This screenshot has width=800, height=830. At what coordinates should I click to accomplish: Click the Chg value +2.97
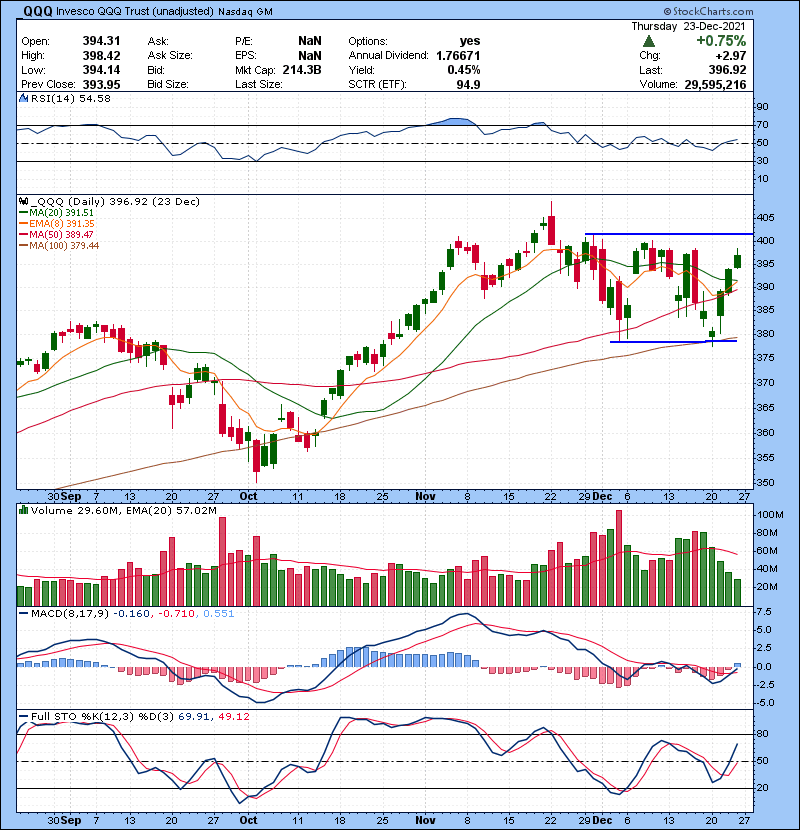click(731, 56)
